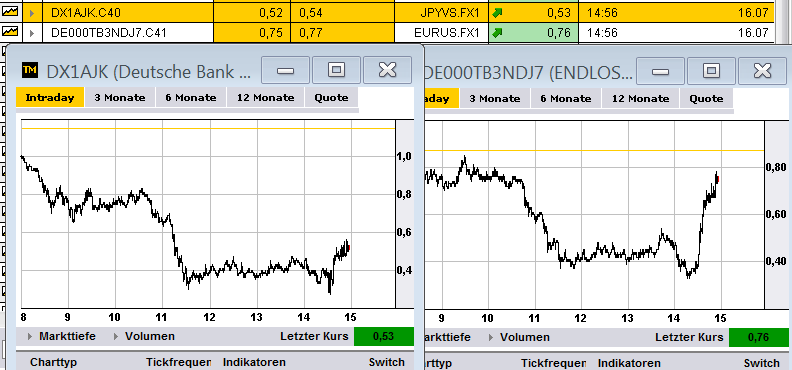This screenshot has height=370, width=792.
Task: Click DX1AJK window title text
Action: tap(149, 71)
